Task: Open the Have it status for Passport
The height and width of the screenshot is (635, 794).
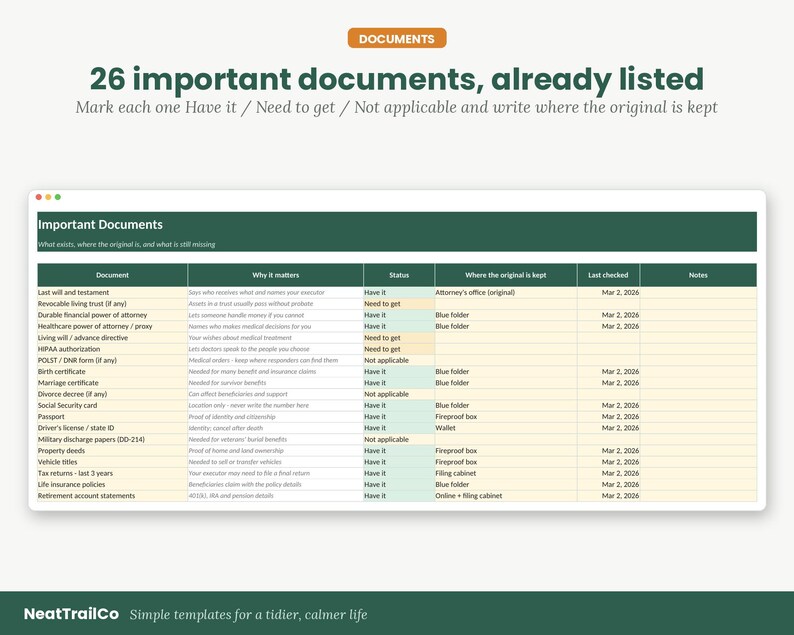Action: pyautogui.click(x=399, y=417)
